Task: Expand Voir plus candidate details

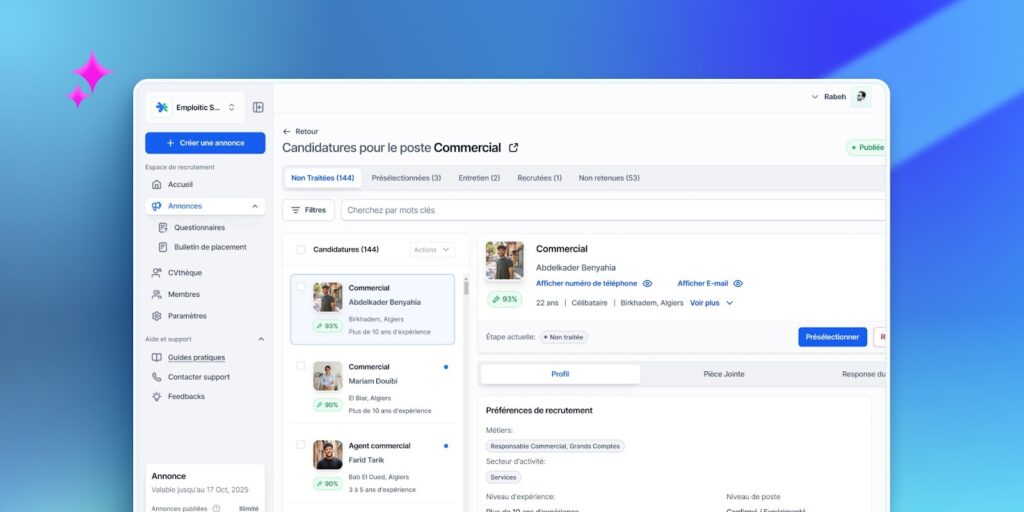Action: (x=711, y=303)
